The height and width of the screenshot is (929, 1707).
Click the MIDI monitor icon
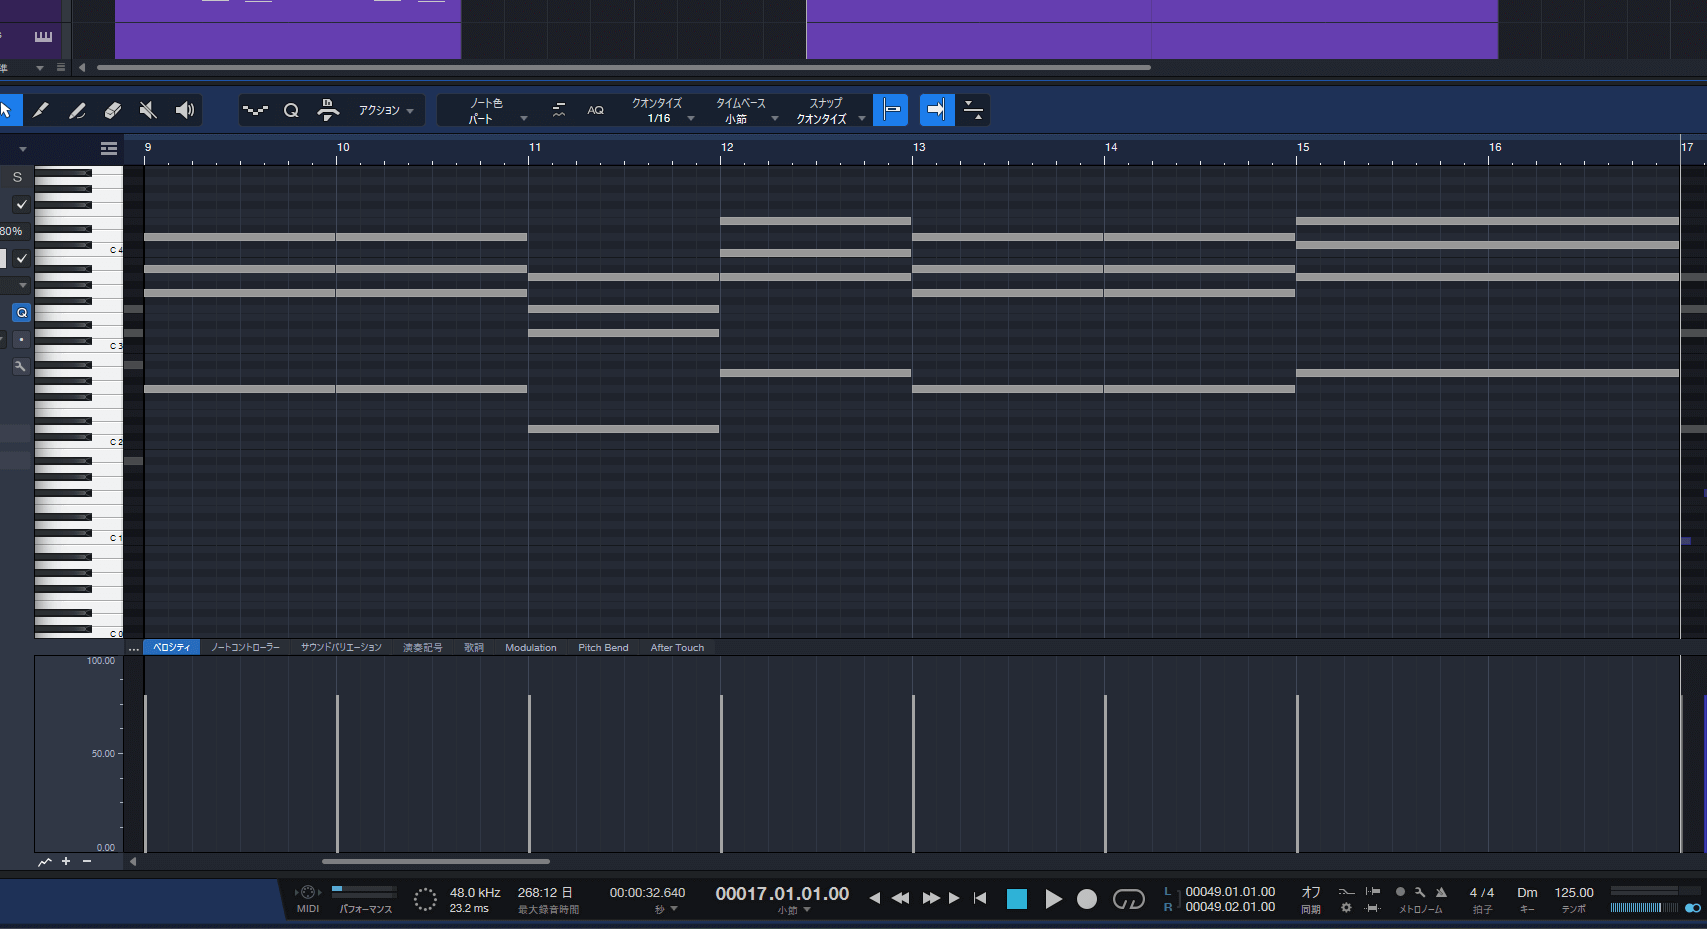(308, 893)
